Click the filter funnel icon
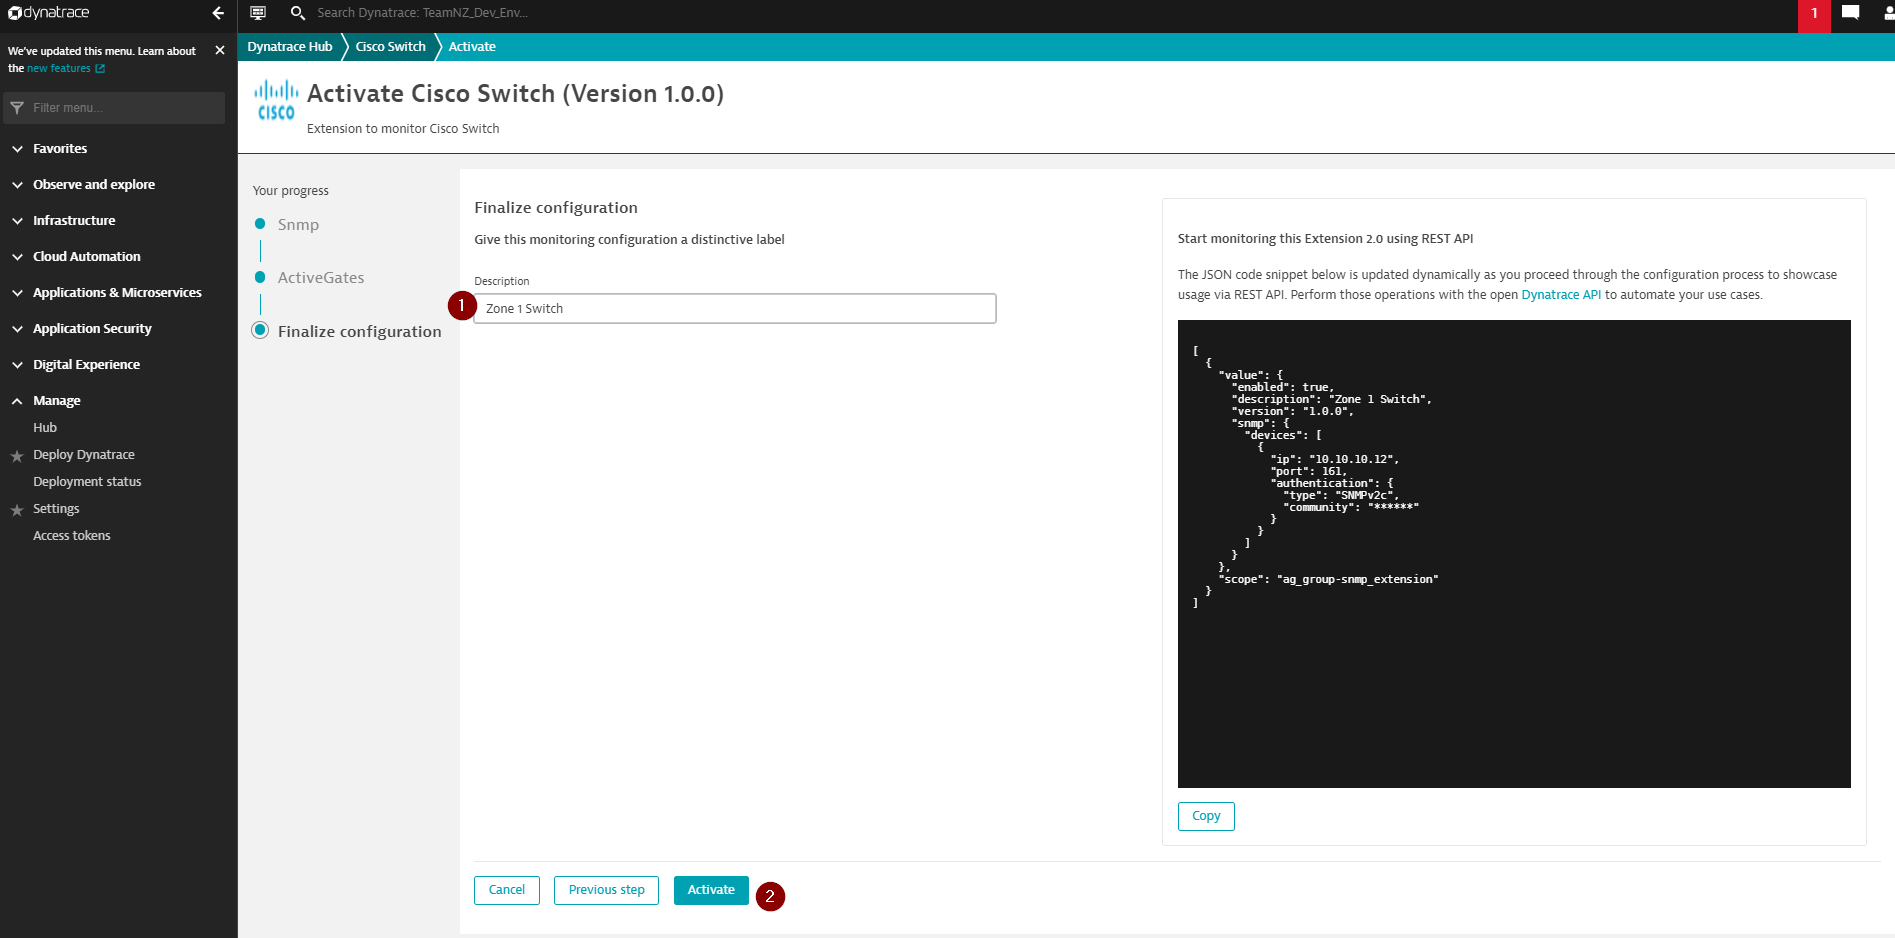 point(17,108)
